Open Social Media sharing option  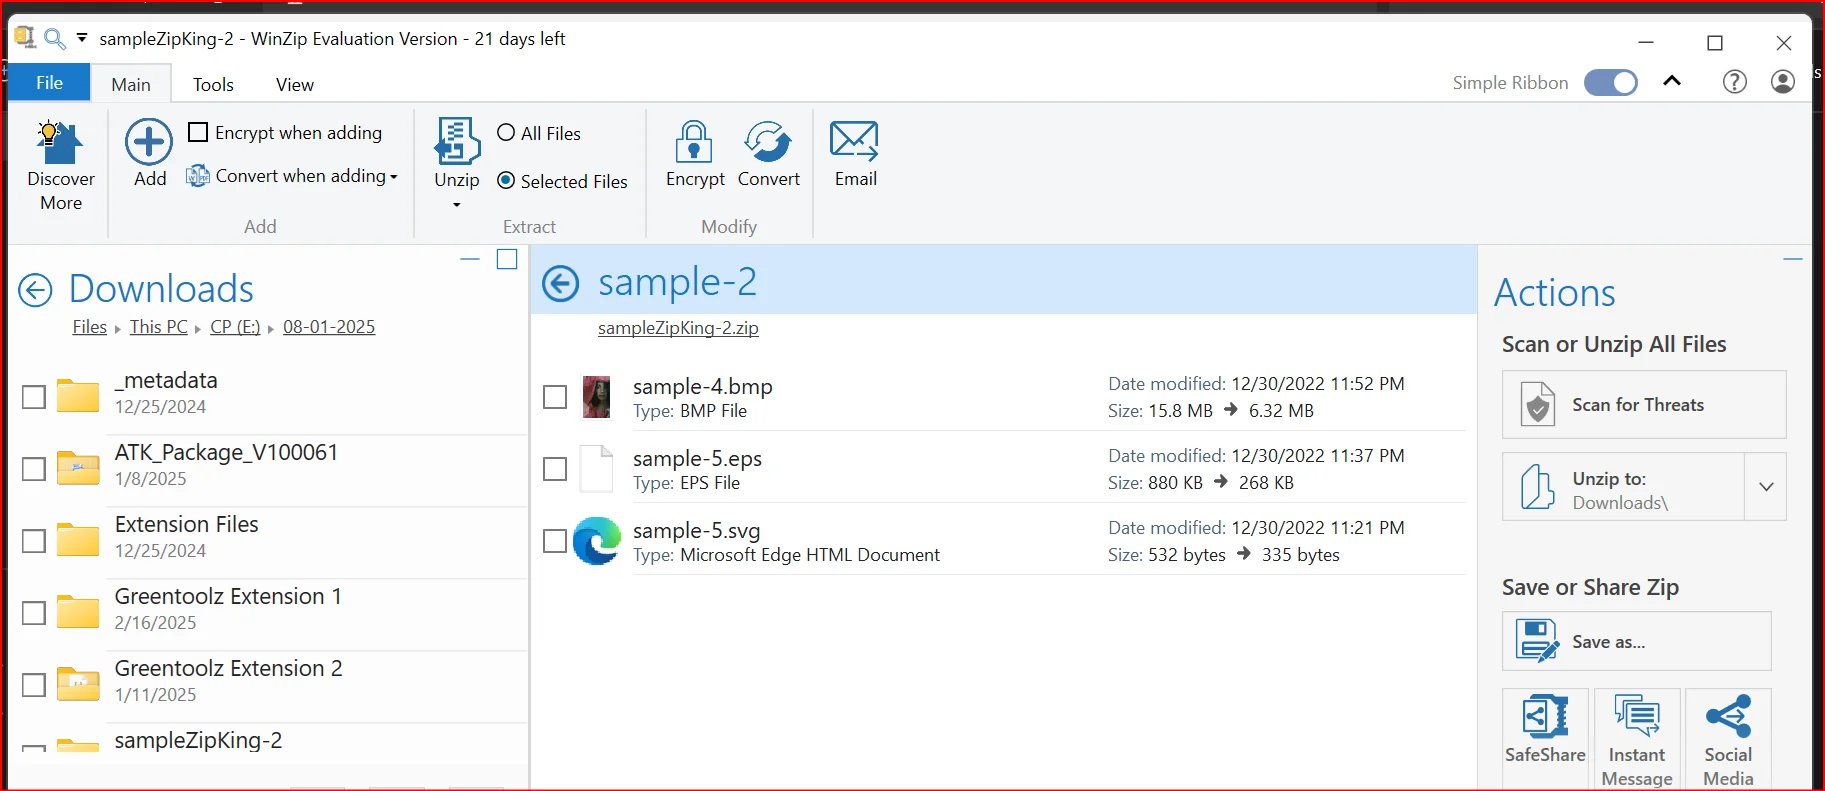pos(1728,739)
